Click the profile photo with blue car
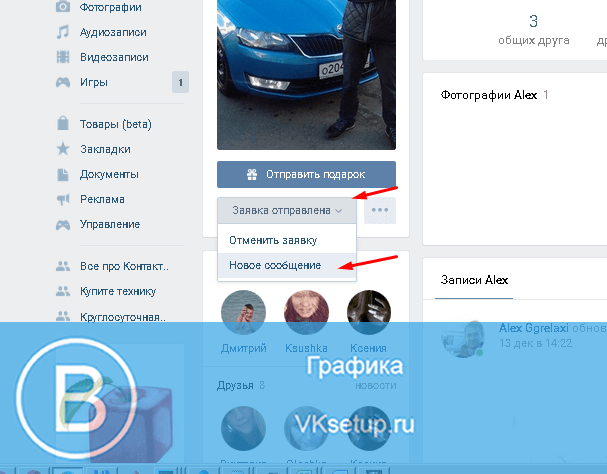 coord(306,74)
